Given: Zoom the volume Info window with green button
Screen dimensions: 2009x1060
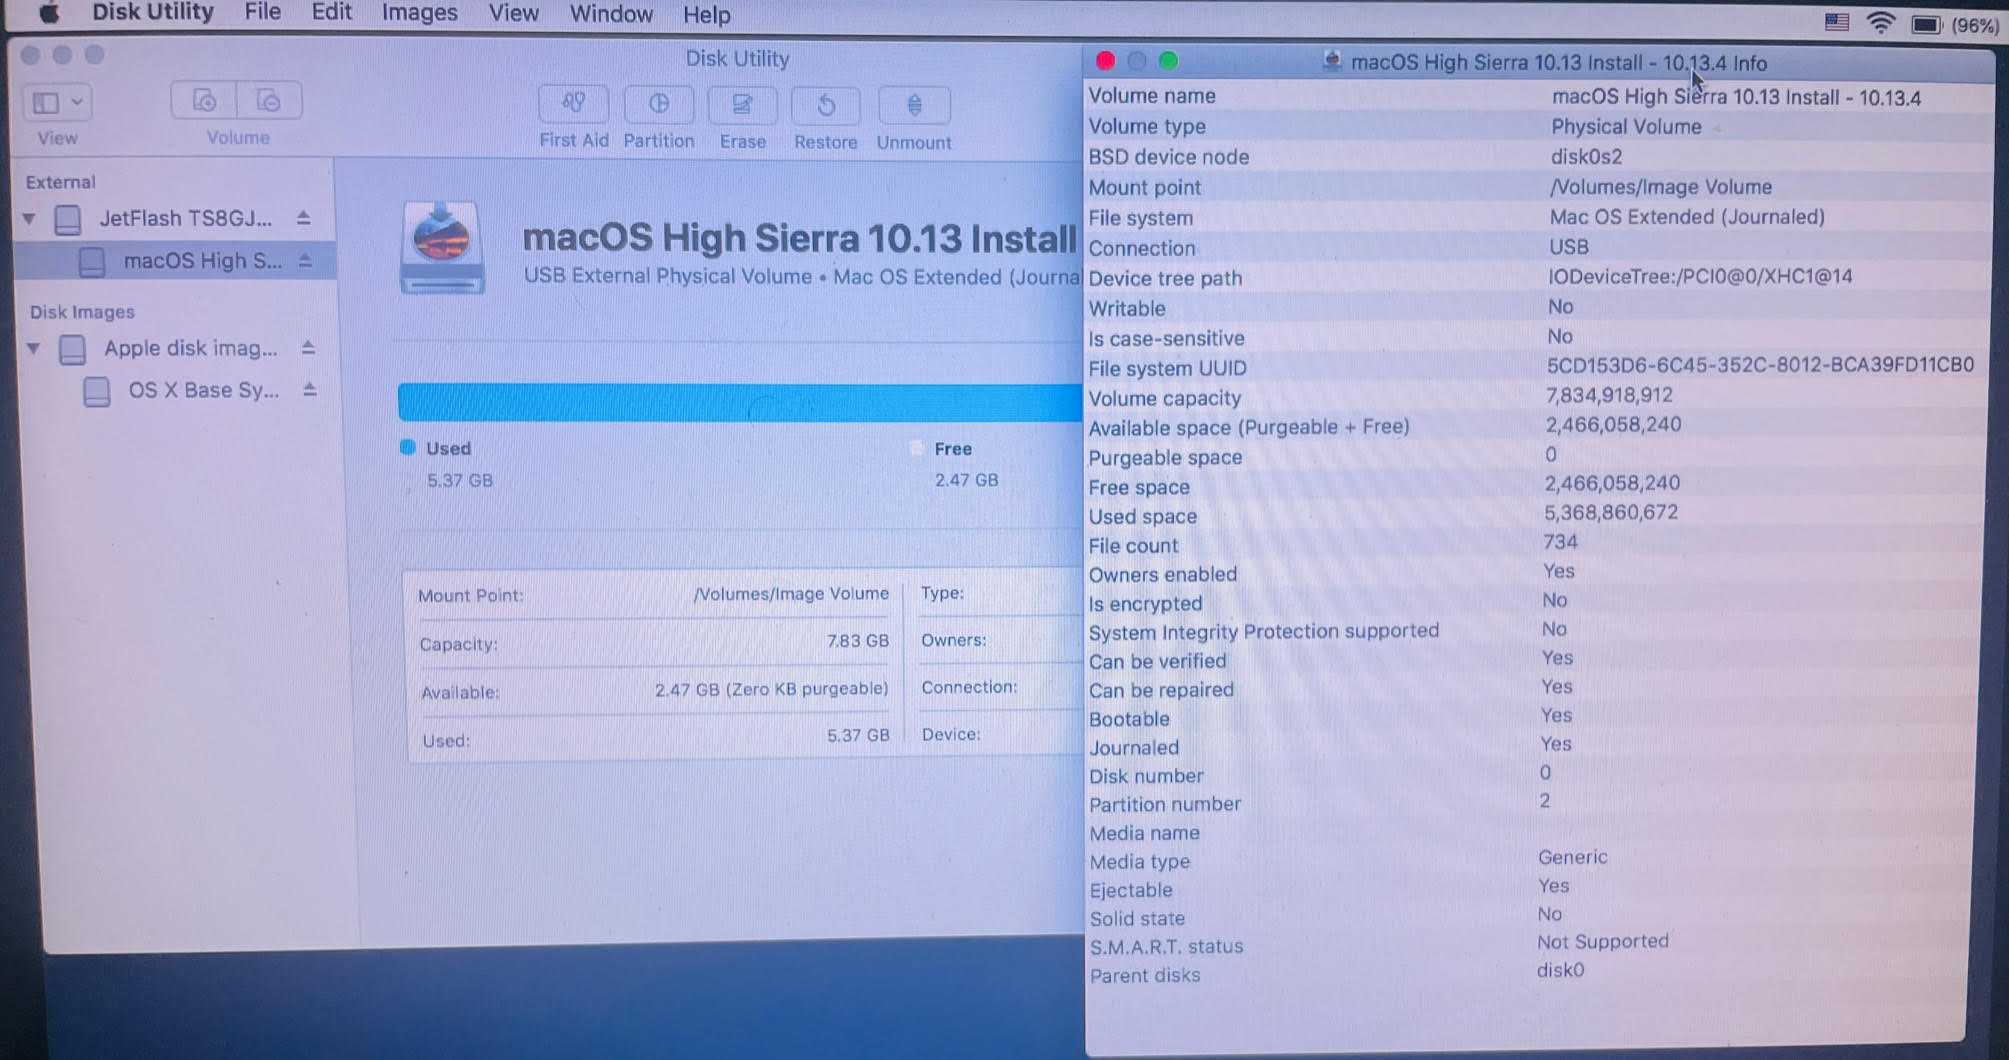Looking at the screenshot, I should pos(1168,61).
